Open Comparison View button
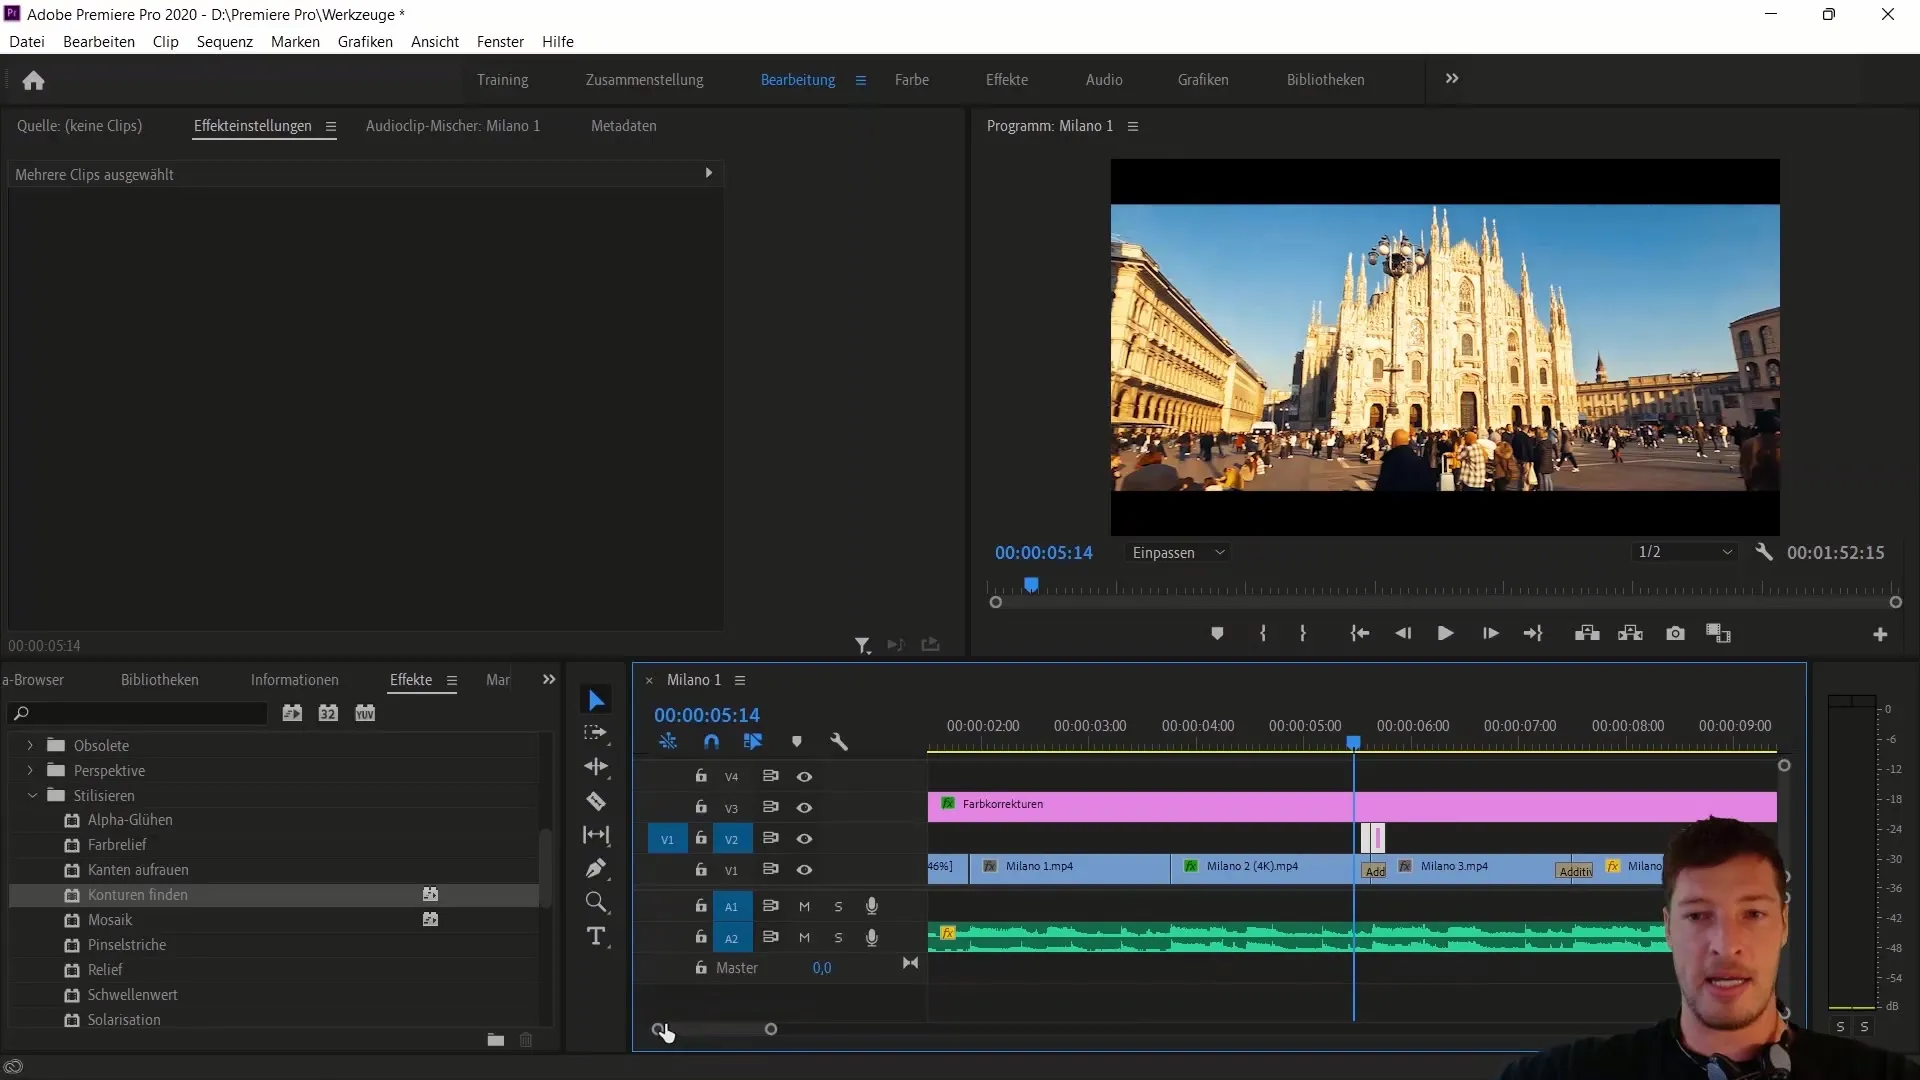 point(1718,633)
